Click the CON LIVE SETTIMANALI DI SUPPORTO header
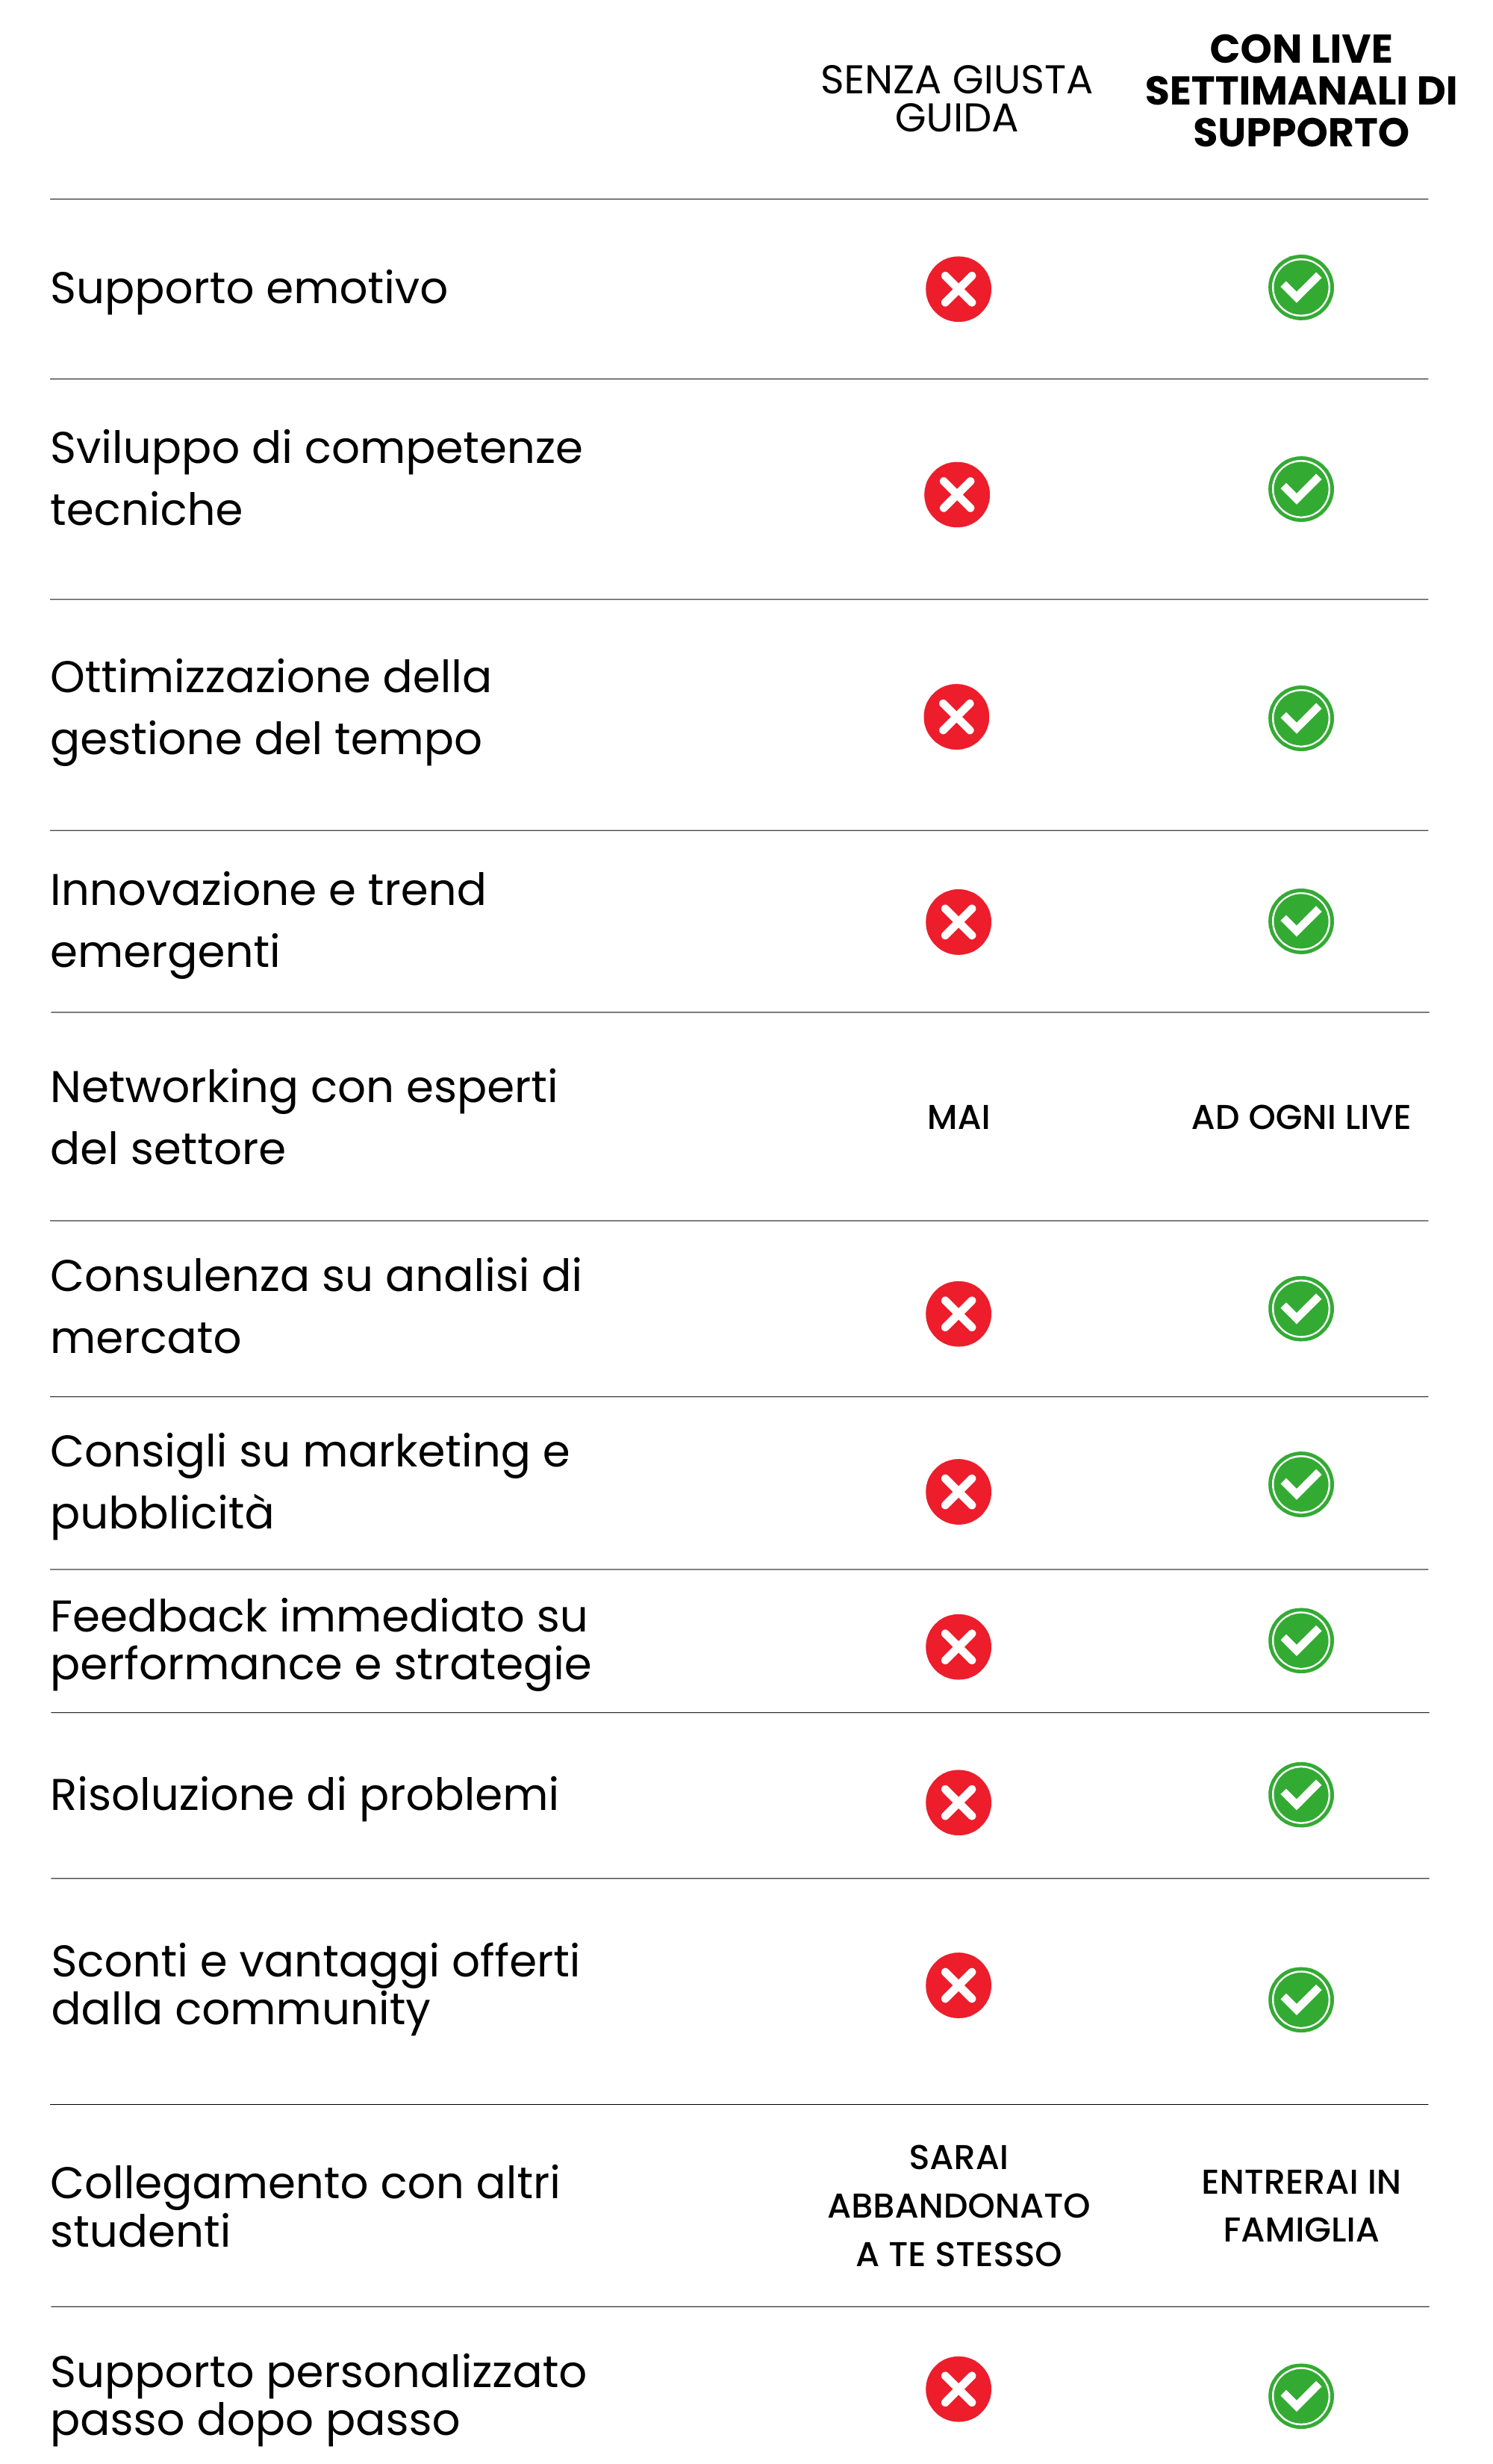The height and width of the screenshot is (2464, 1493). [1300, 91]
